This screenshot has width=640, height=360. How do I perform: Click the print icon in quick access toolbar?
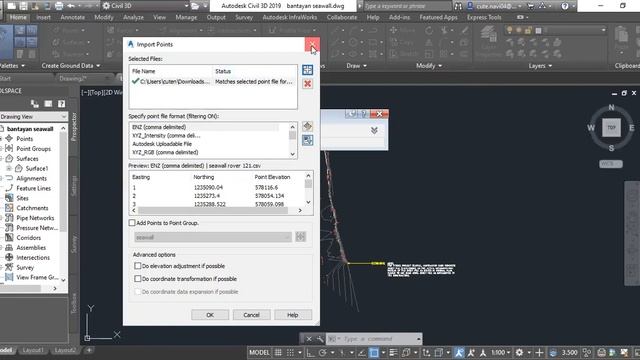[x=59, y=6]
